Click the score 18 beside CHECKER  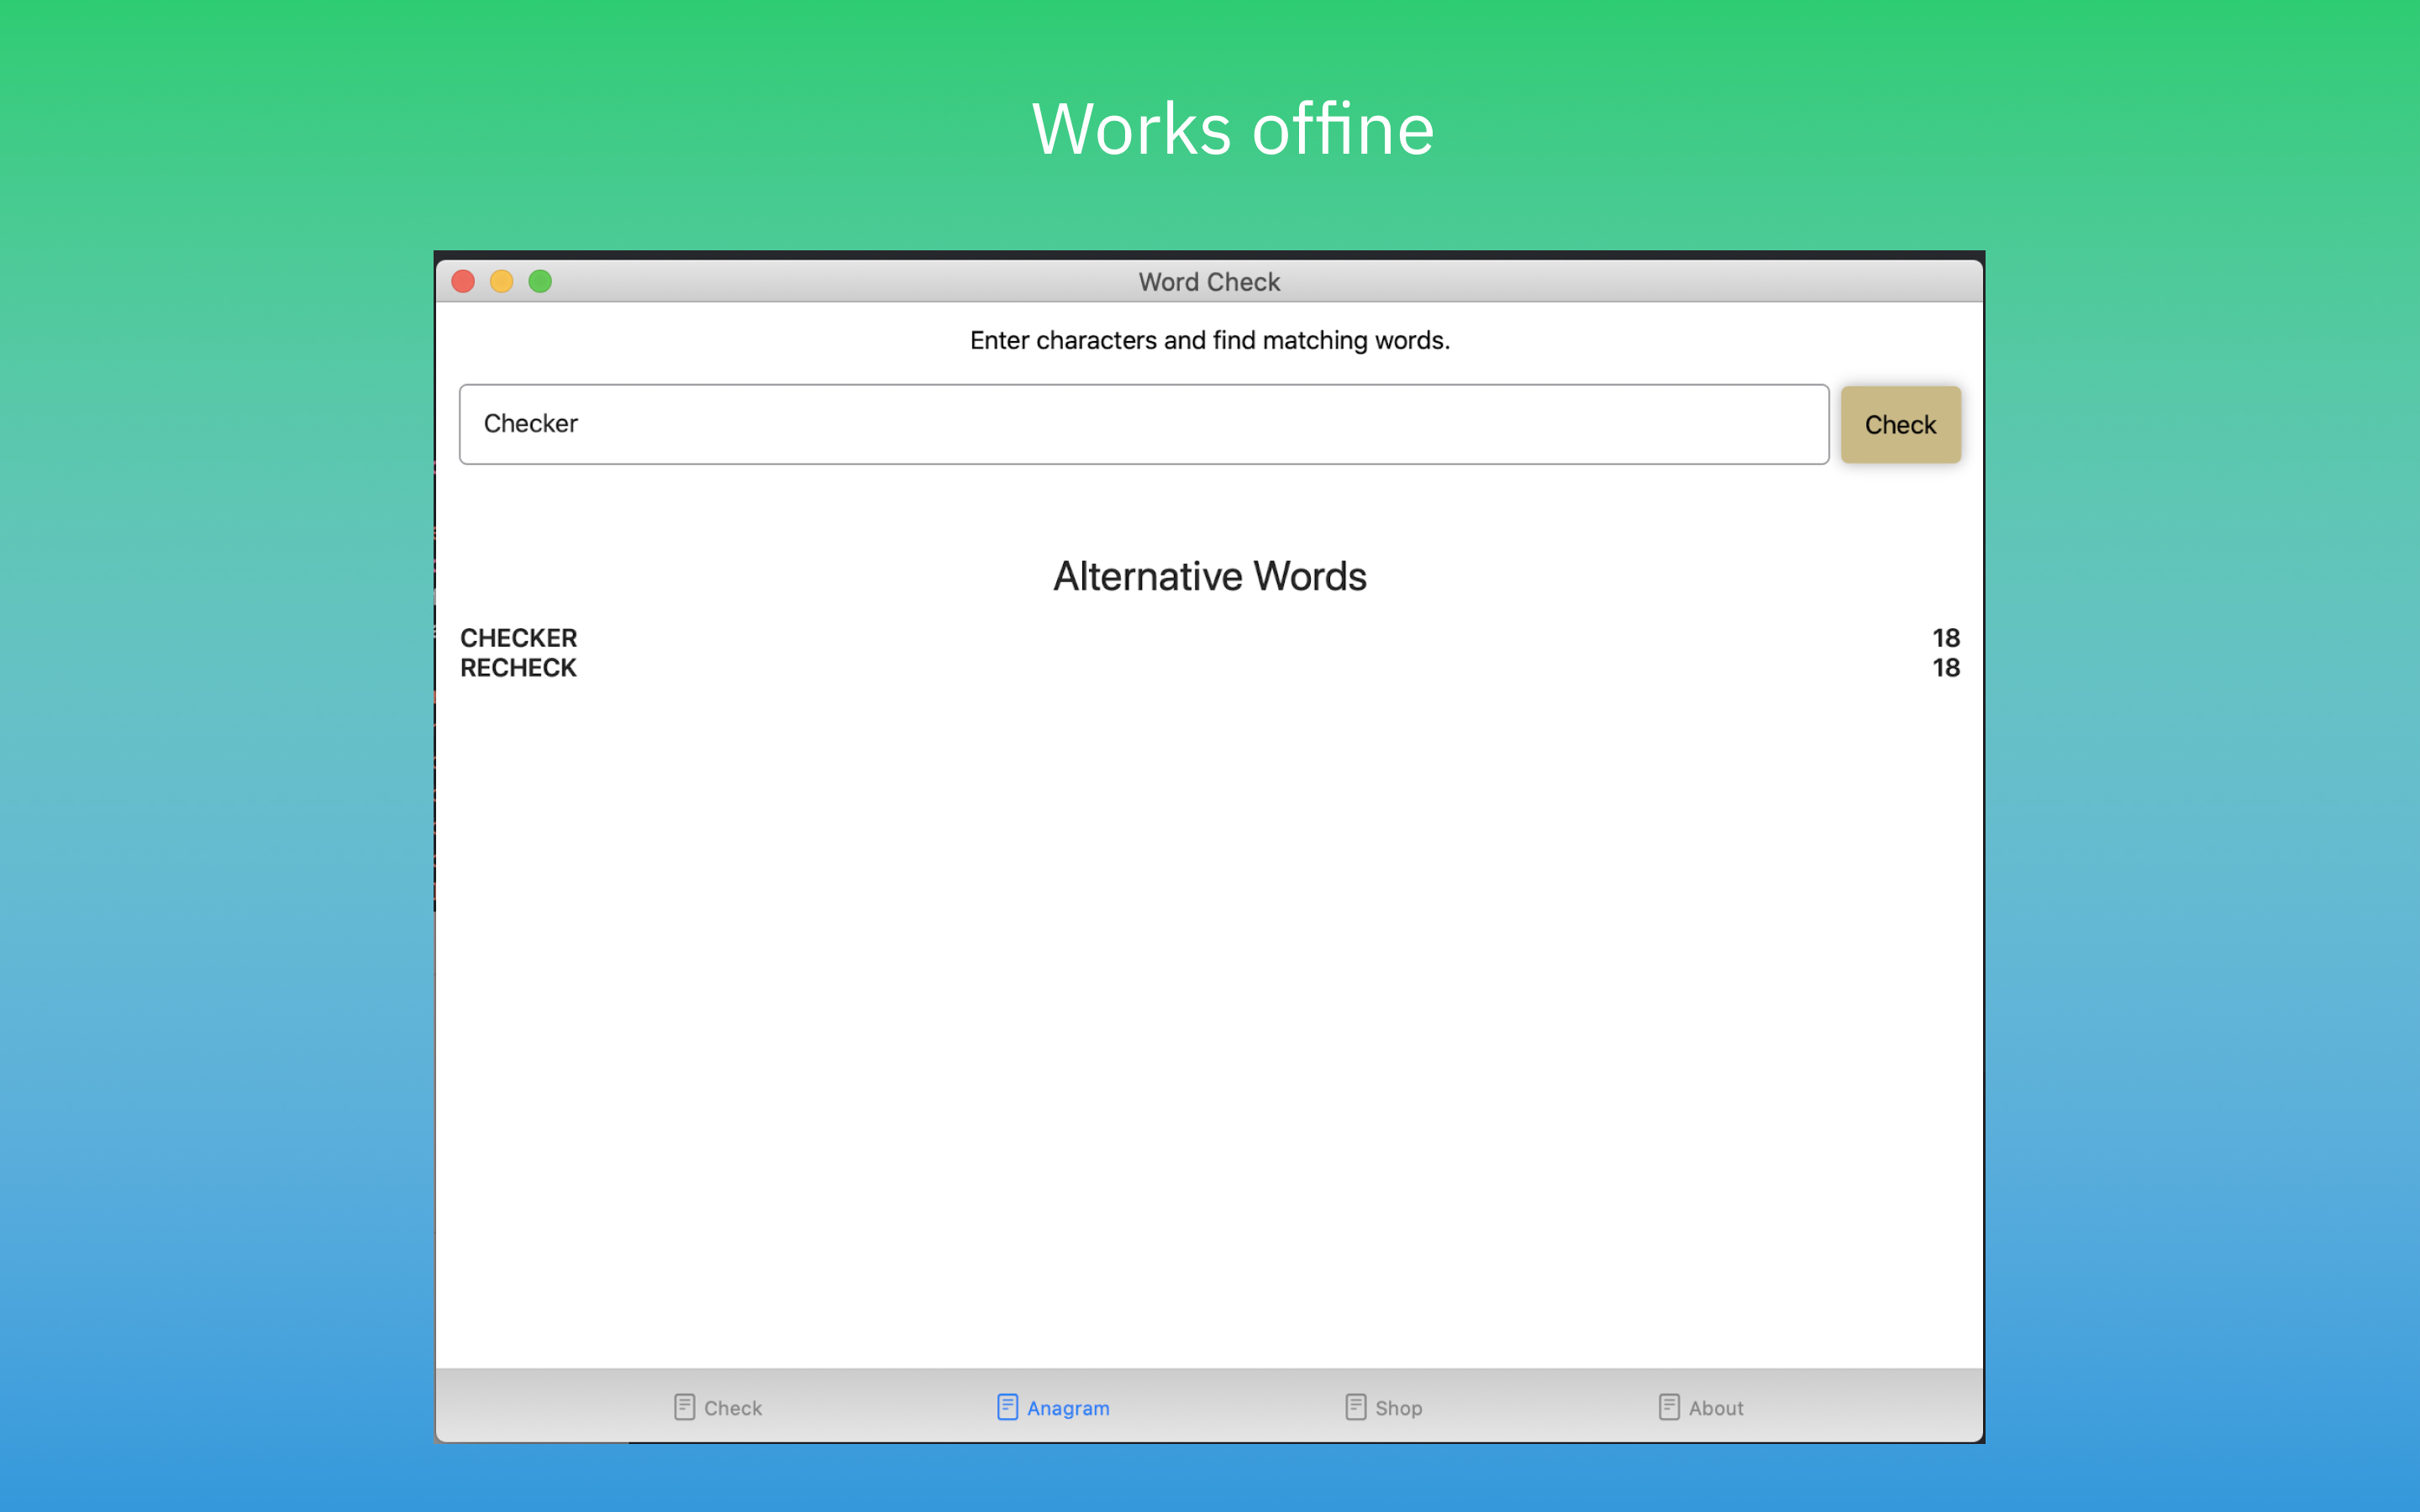(x=1945, y=637)
